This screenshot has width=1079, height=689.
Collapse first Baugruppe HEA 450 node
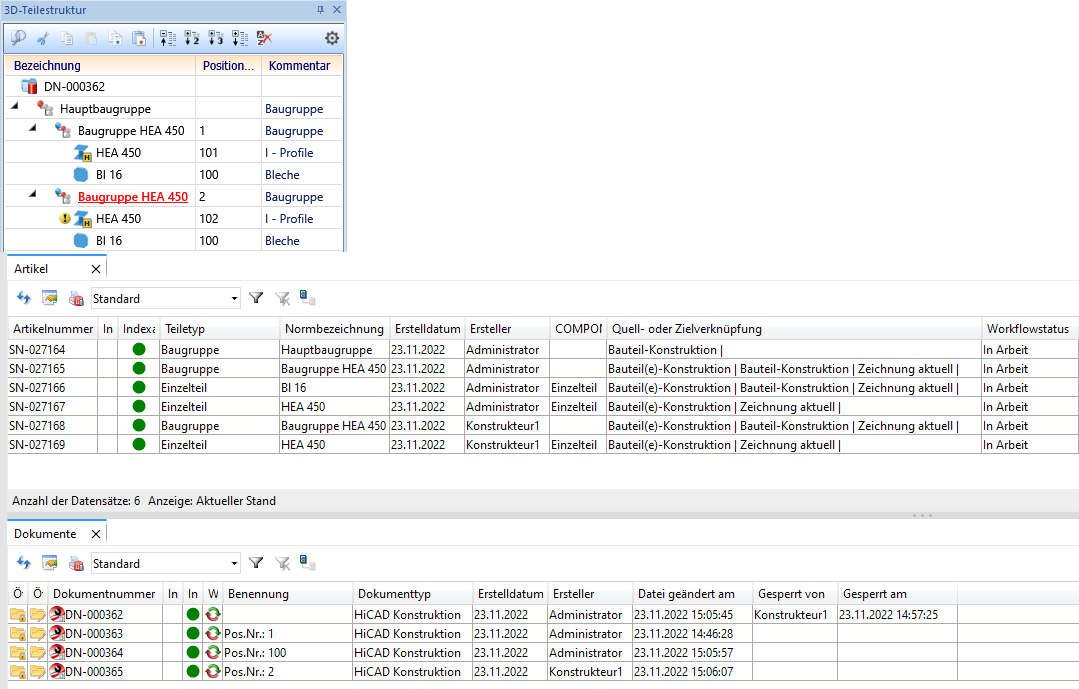(x=32, y=130)
